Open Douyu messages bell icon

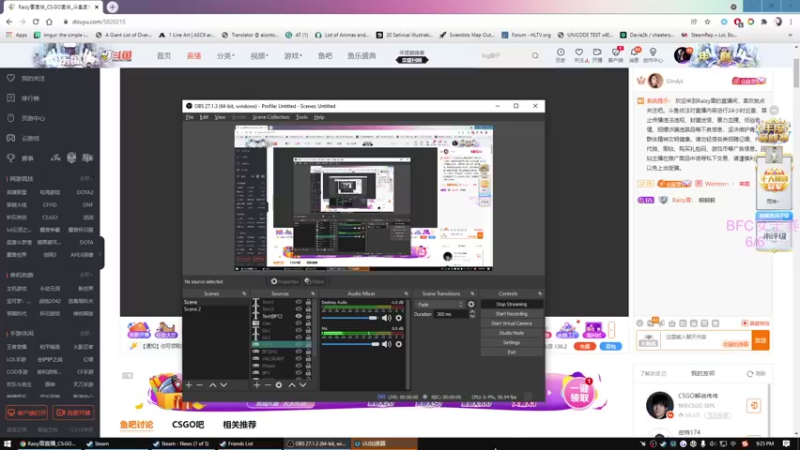[x=634, y=53]
